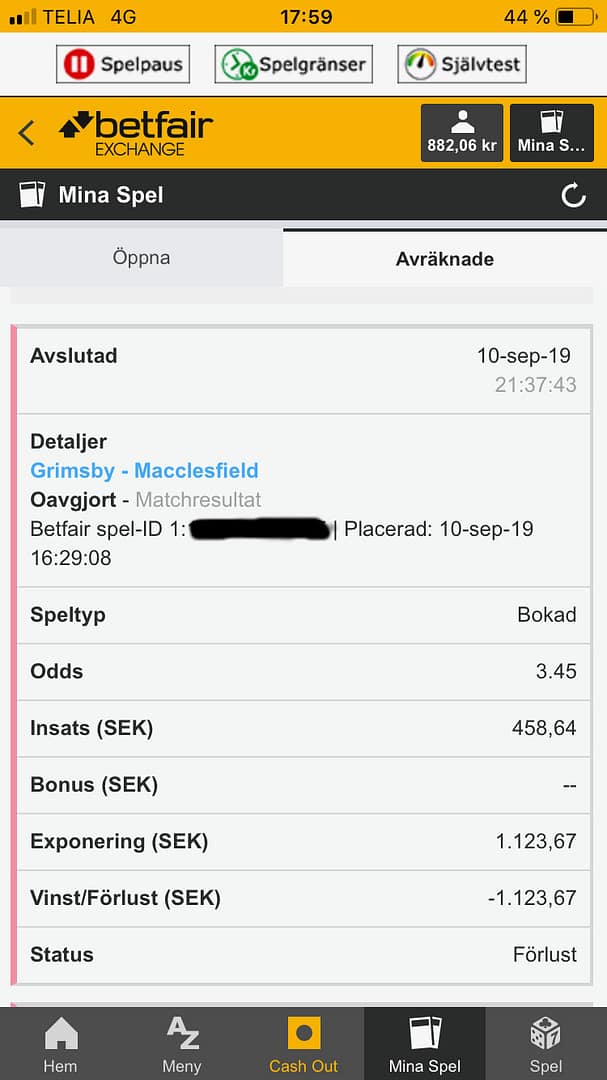Screen dimensions: 607x1080
Task: Refresh the Mina Spel list
Action: [573, 196]
